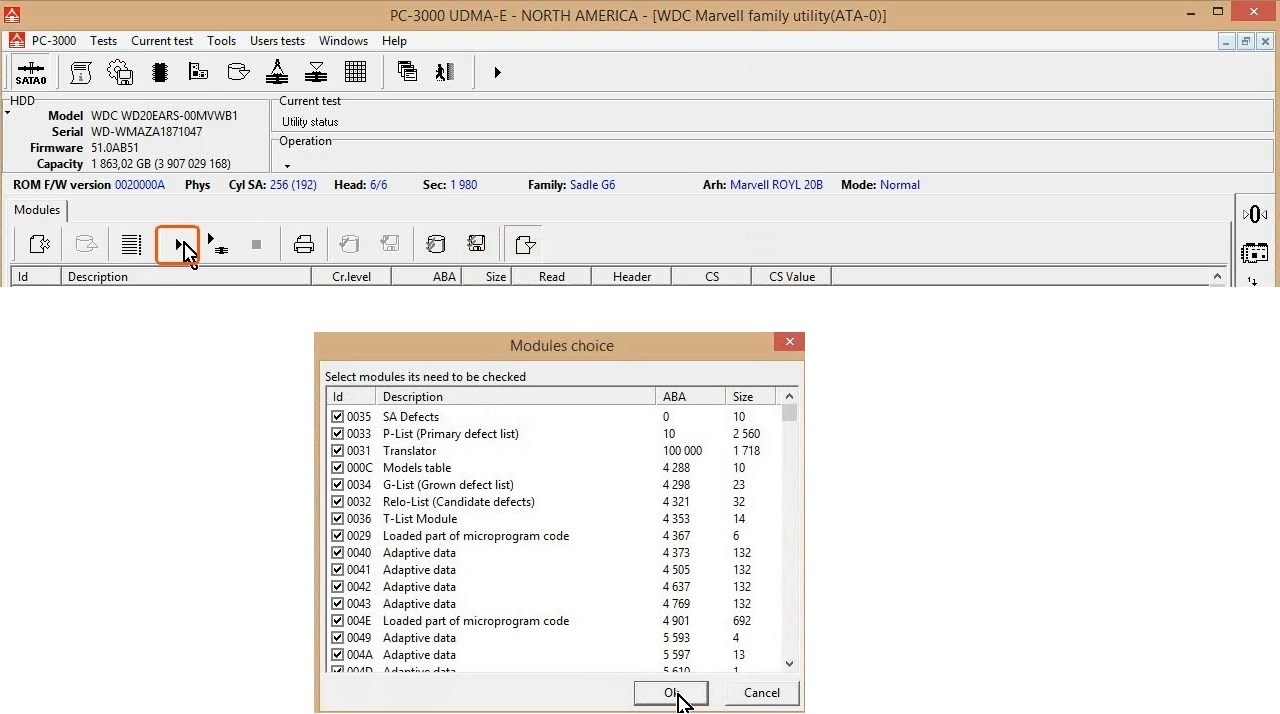Click the scroll with info icon in toolbar
1280x714 pixels.
tap(81, 72)
